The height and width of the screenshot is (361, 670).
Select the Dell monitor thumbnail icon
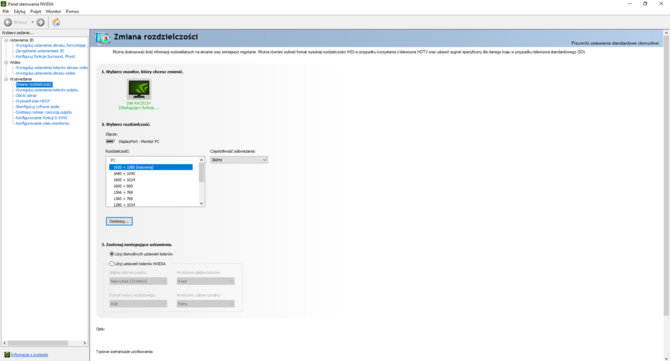click(x=139, y=89)
